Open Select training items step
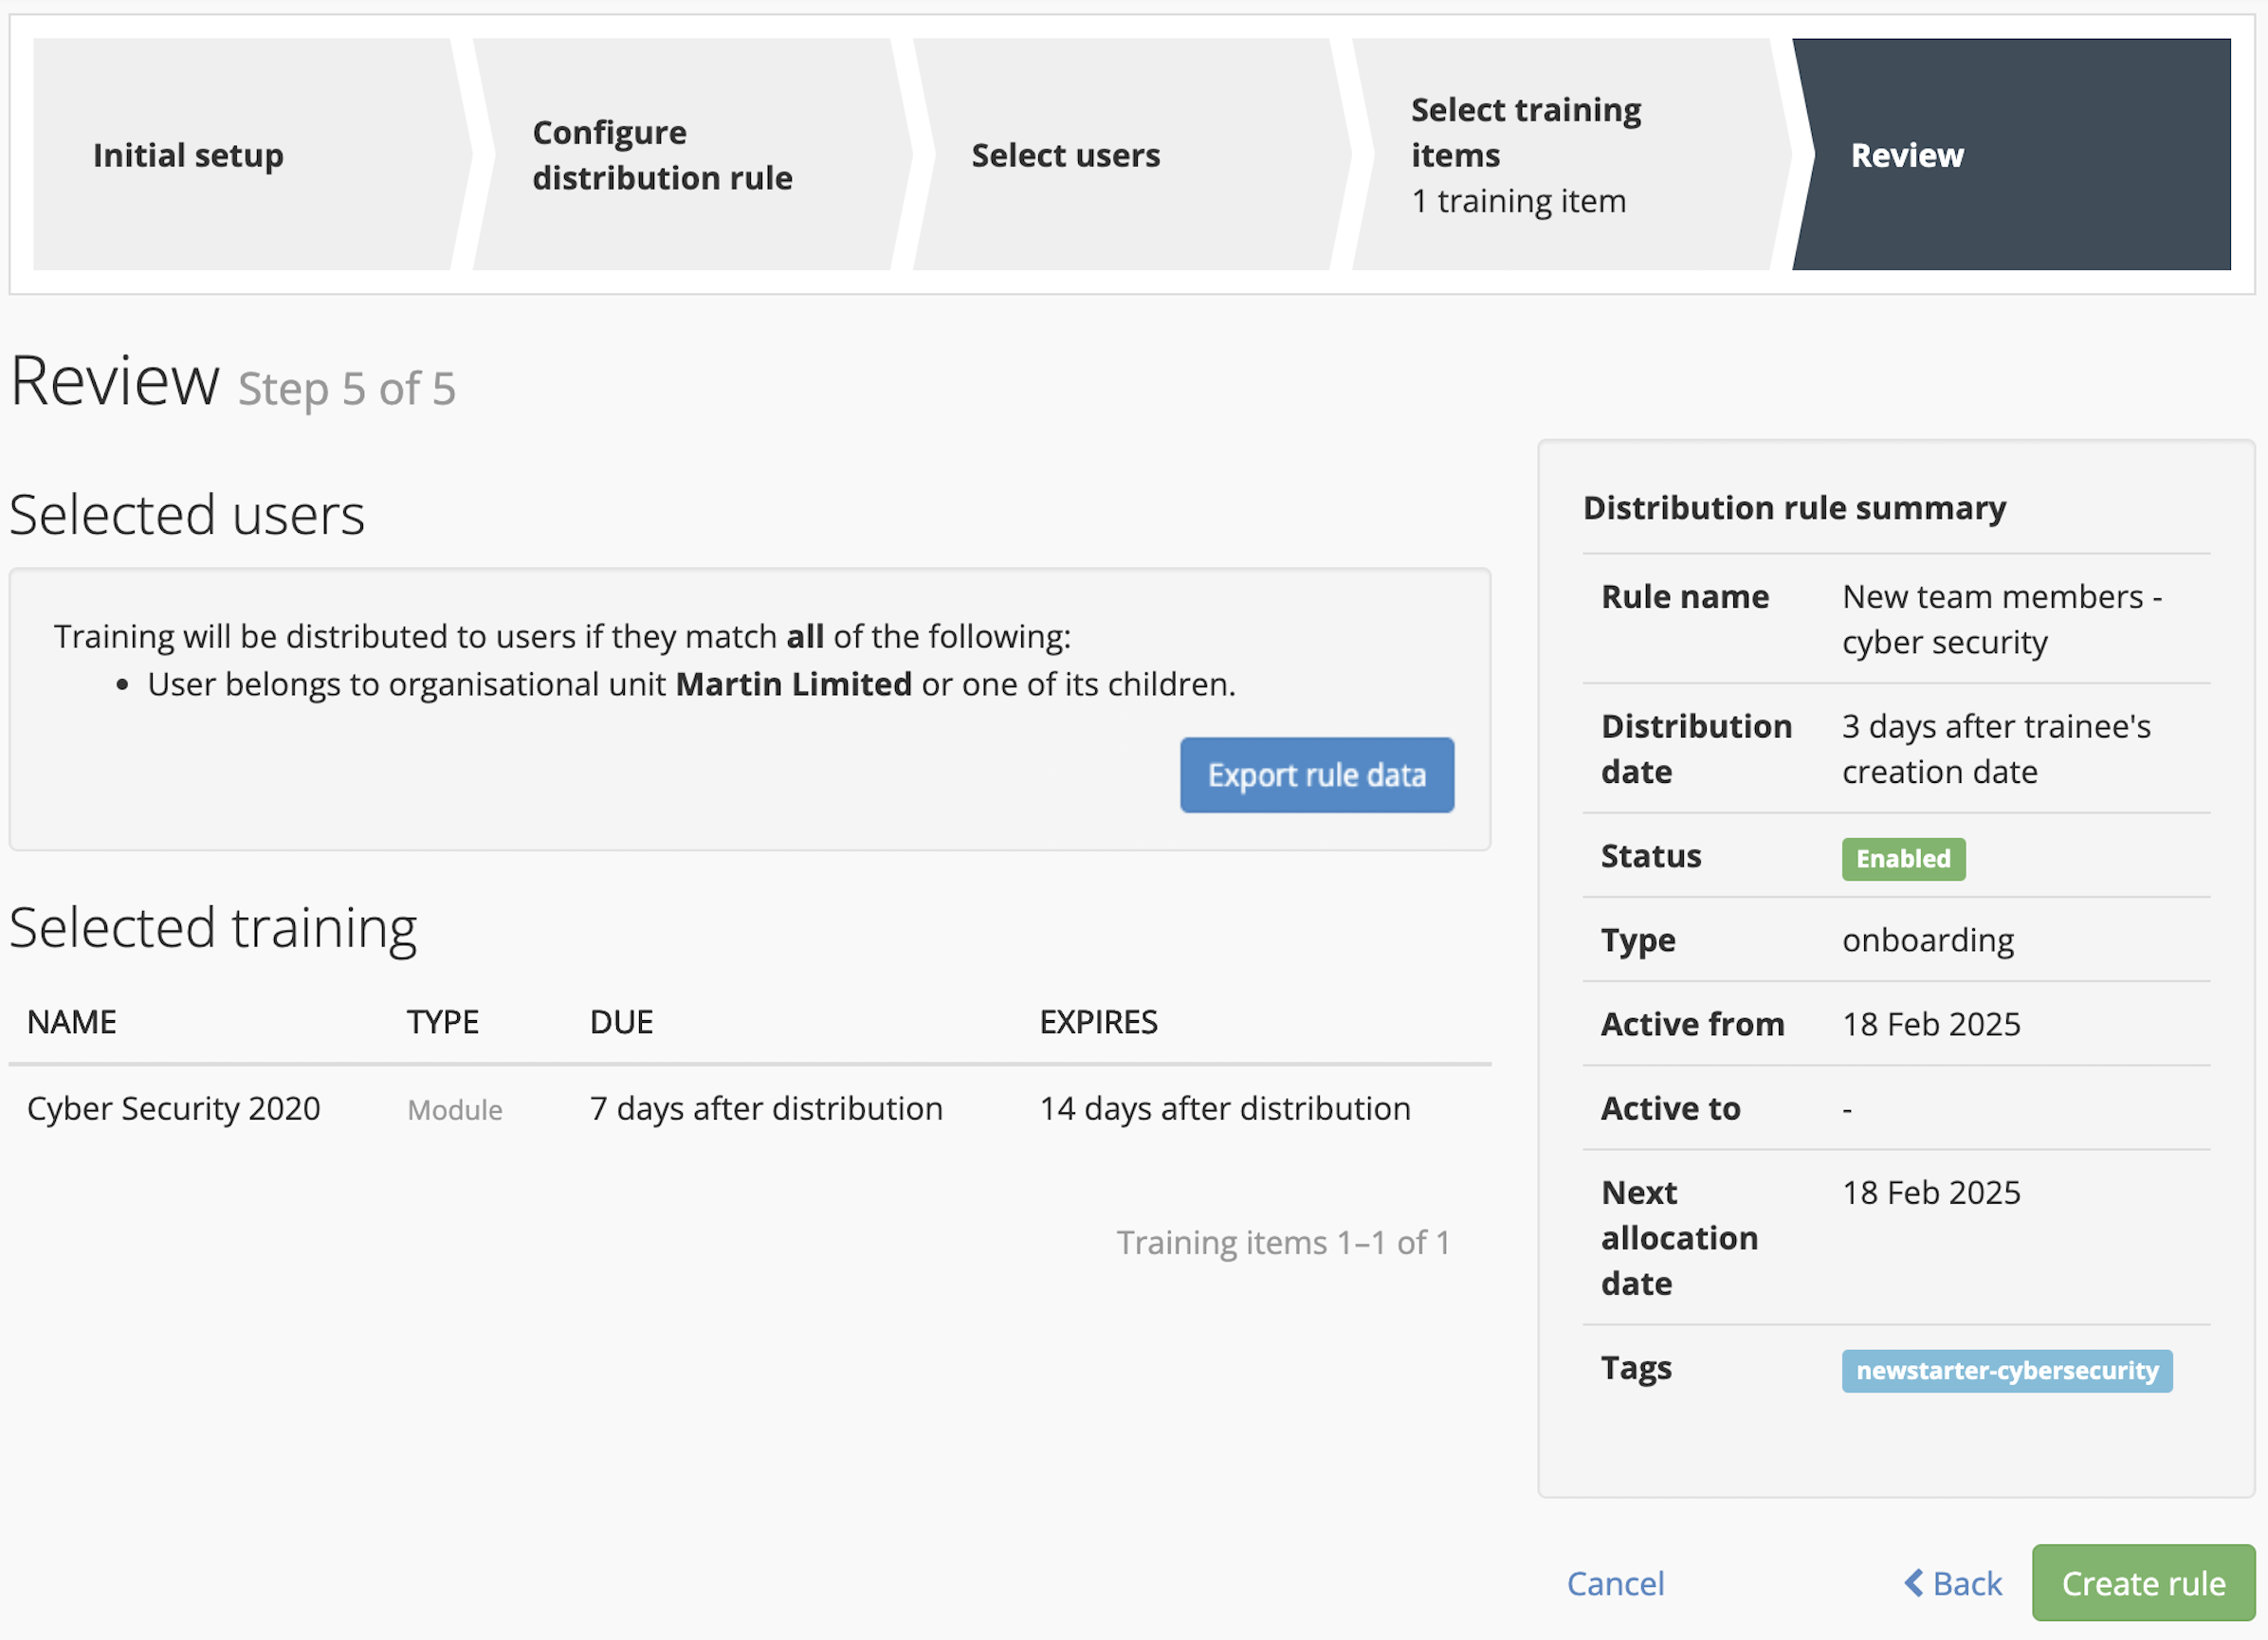This screenshot has width=2268, height=1640. (1526, 155)
